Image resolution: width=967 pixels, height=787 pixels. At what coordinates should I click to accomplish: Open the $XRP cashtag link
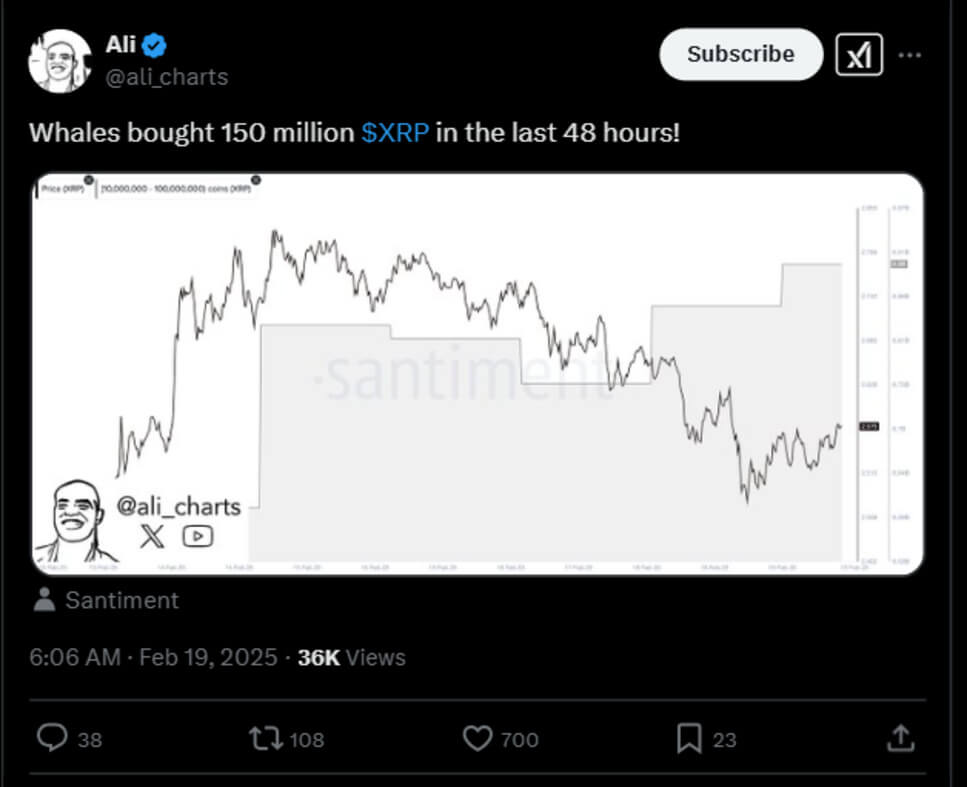[x=395, y=133]
